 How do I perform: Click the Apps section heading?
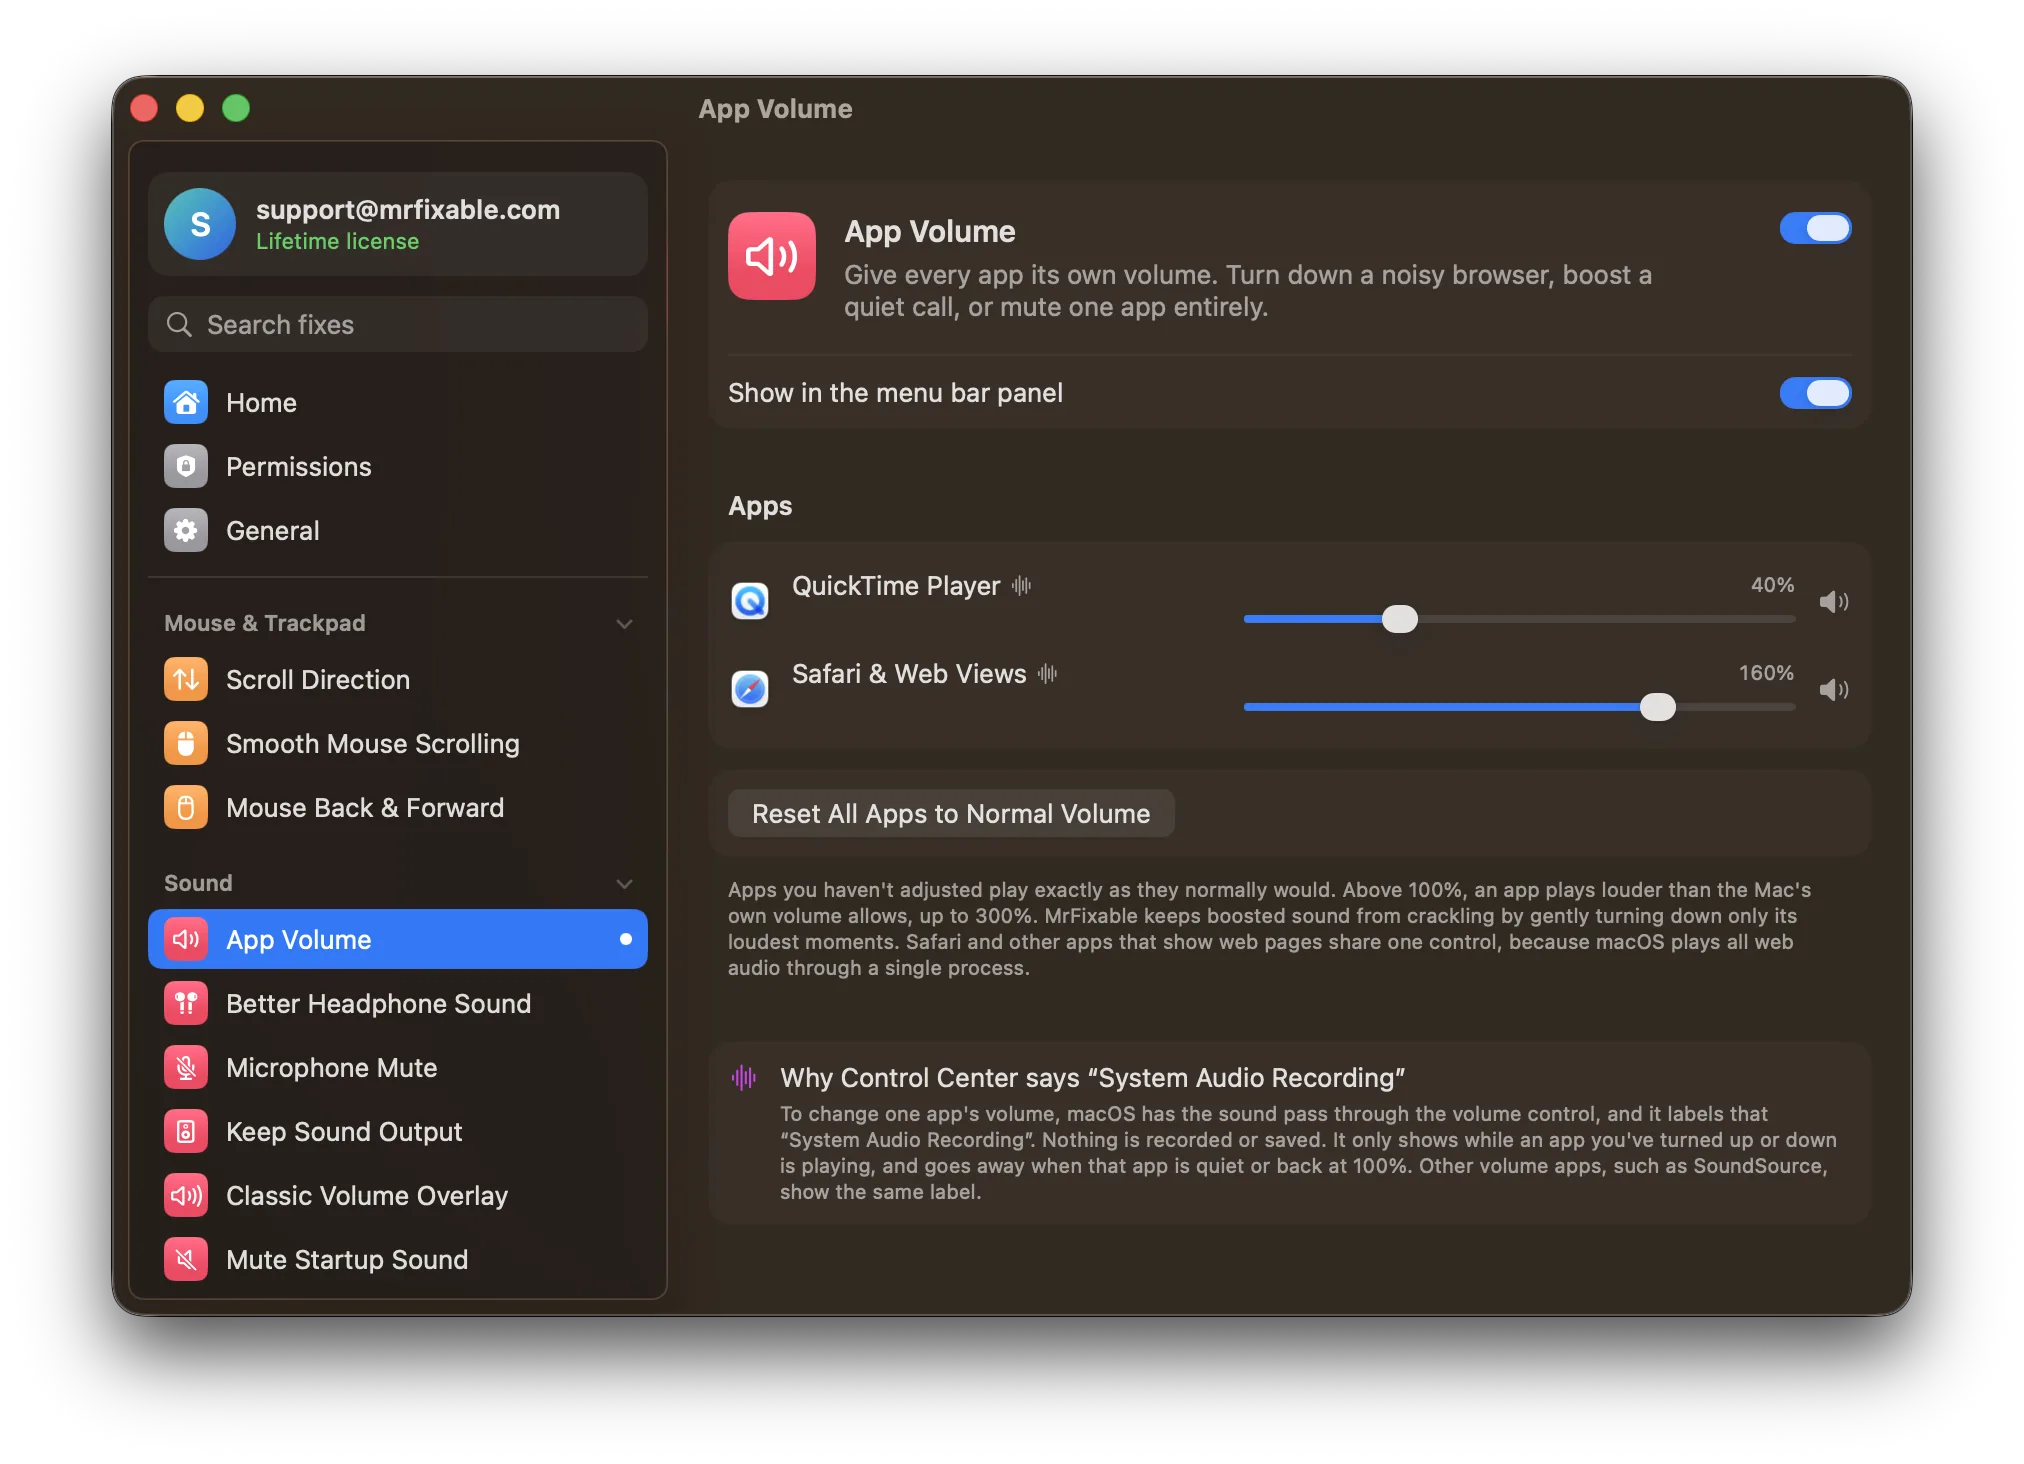pos(760,506)
